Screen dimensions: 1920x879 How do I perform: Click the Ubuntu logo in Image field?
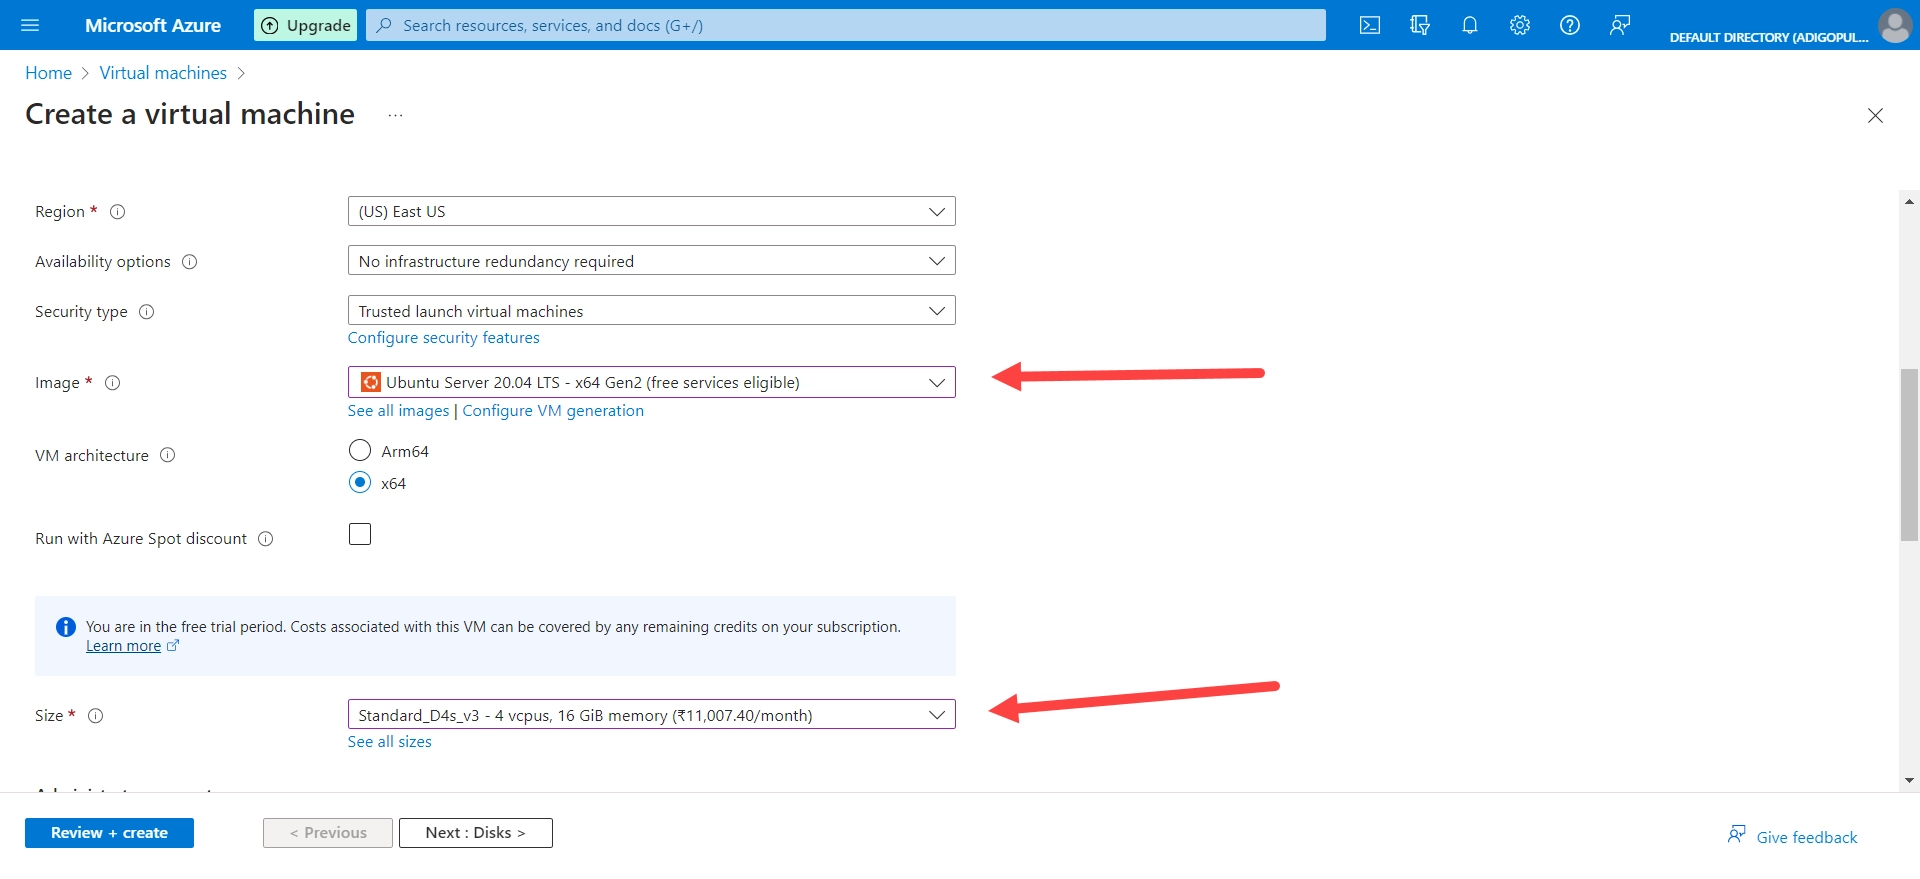[x=371, y=382]
